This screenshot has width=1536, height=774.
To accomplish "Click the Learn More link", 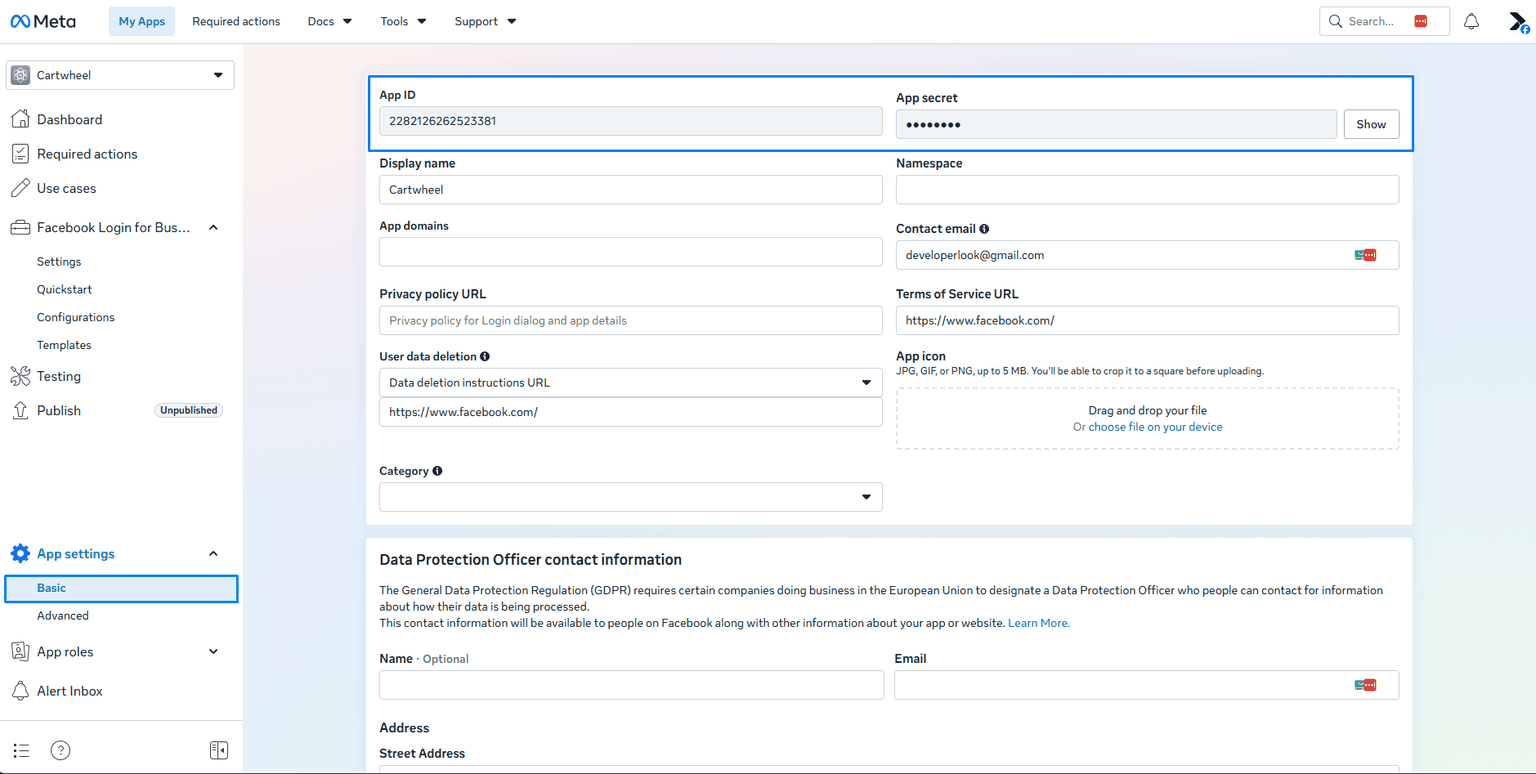I will click(x=1039, y=623).
